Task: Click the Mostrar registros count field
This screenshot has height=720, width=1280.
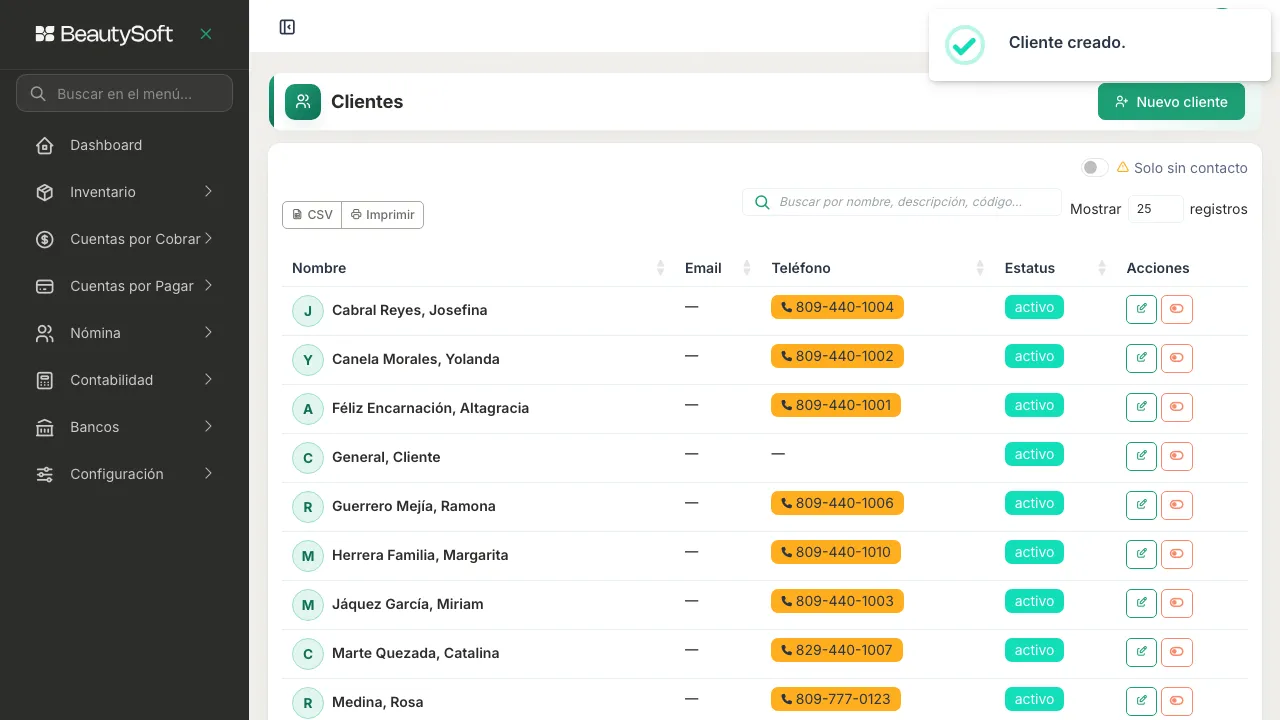Action: (1156, 209)
